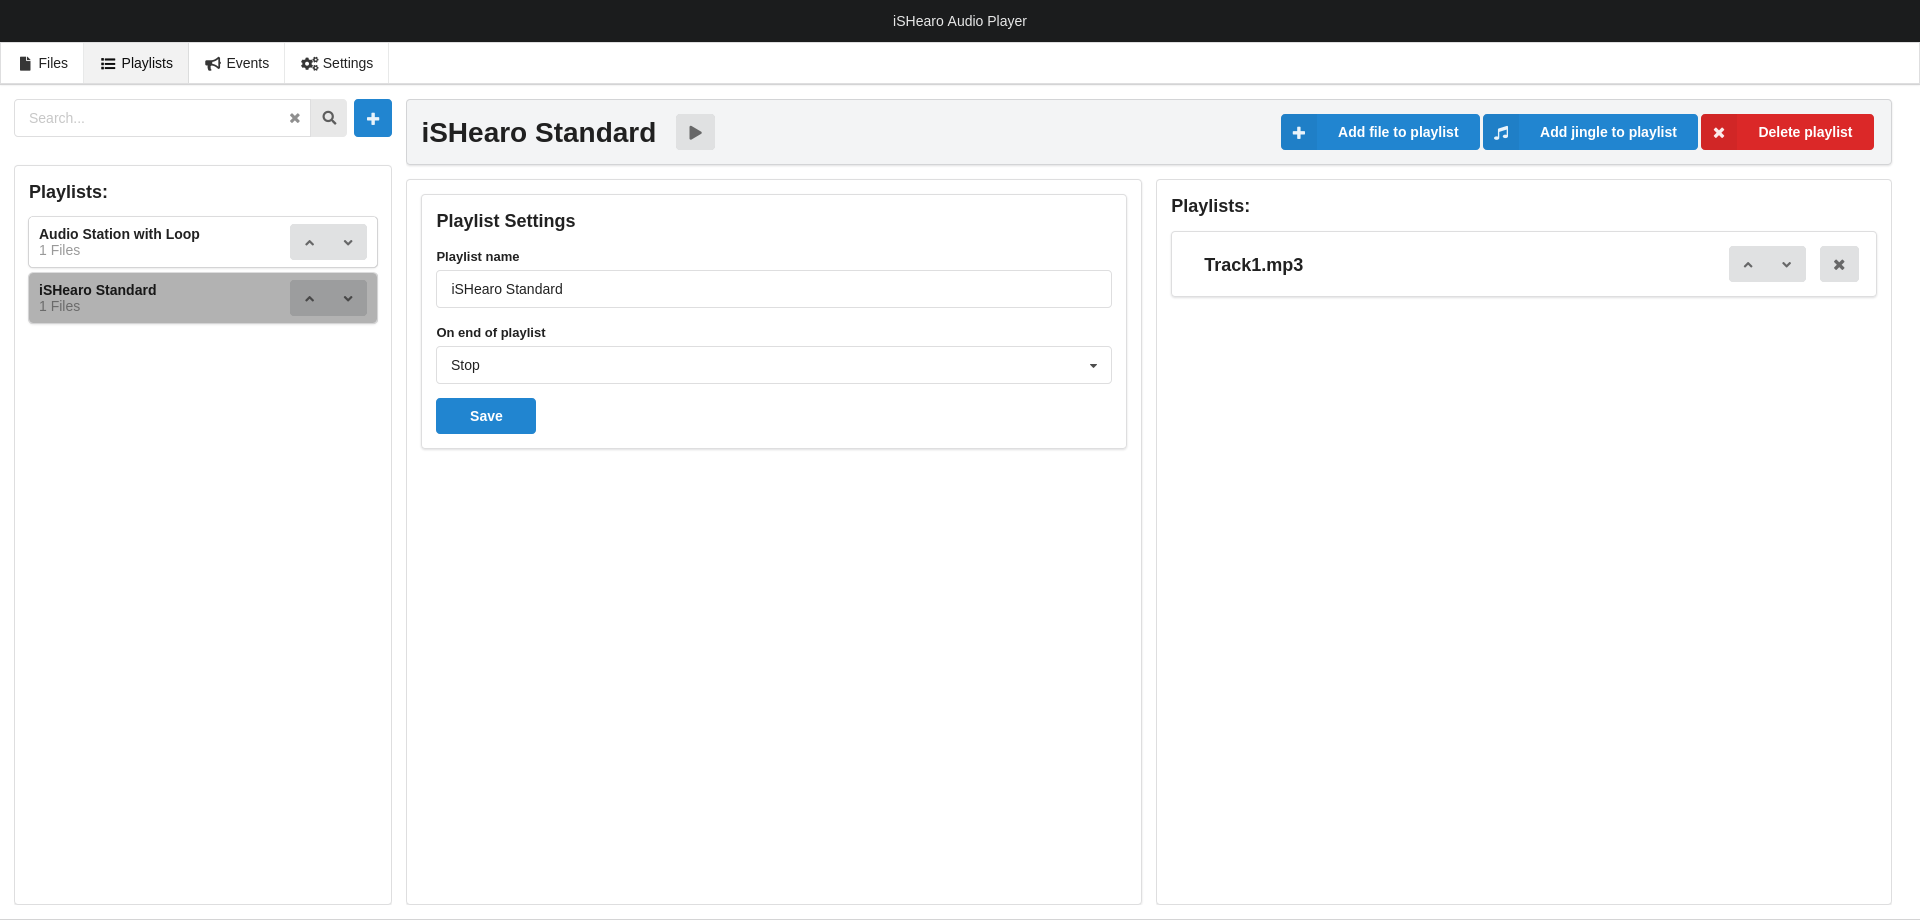Play the iSHearo Standard playlist

point(695,132)
